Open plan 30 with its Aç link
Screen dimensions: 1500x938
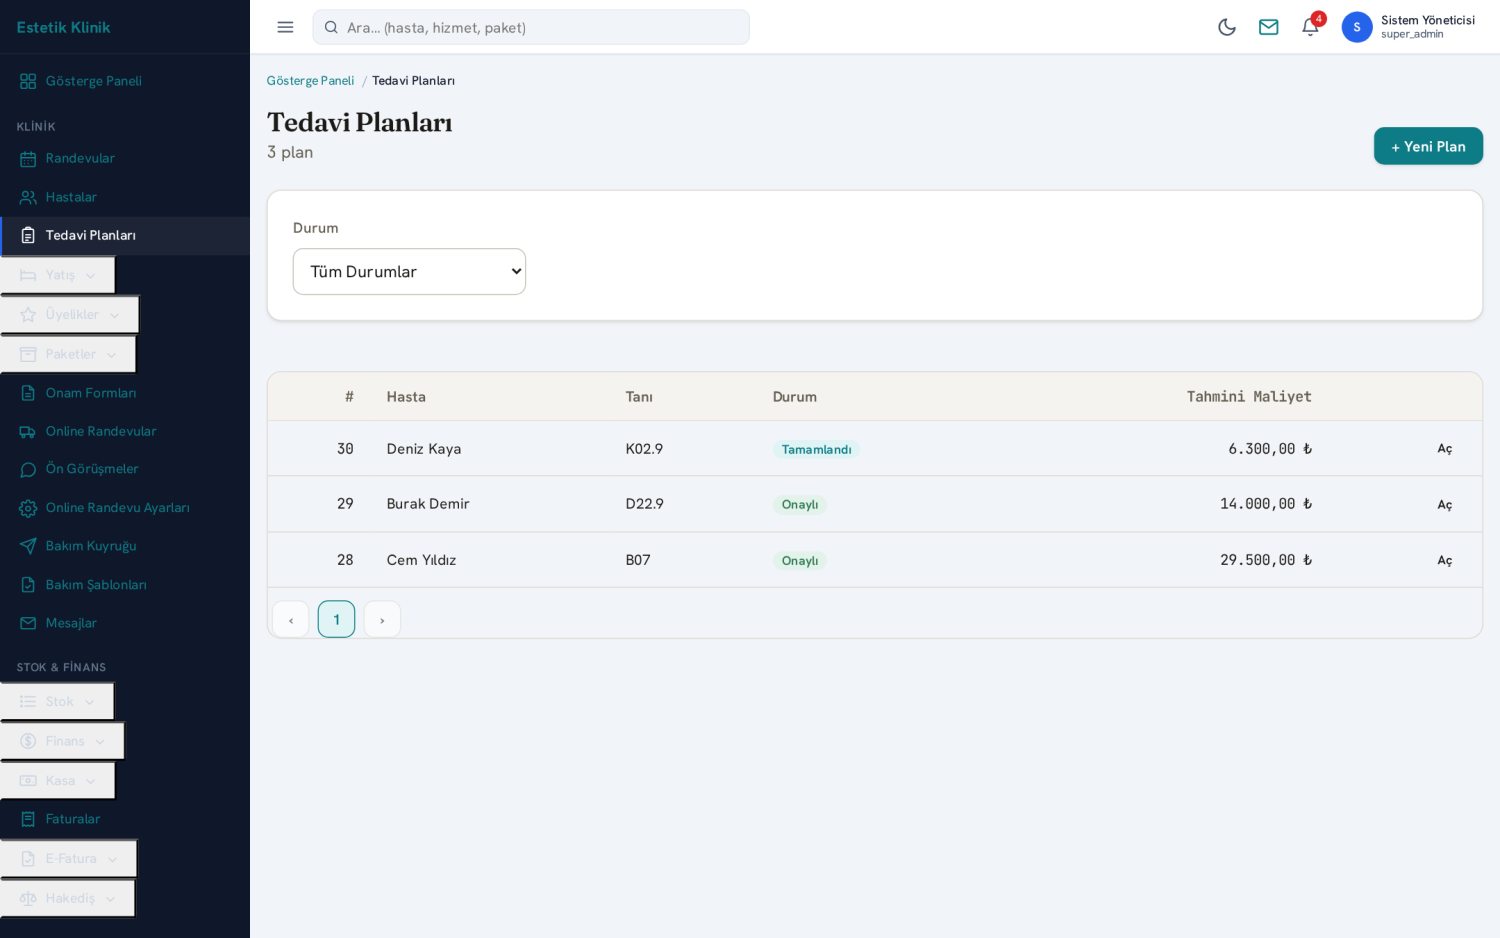pyautogui.click(x=1444, y=449)
